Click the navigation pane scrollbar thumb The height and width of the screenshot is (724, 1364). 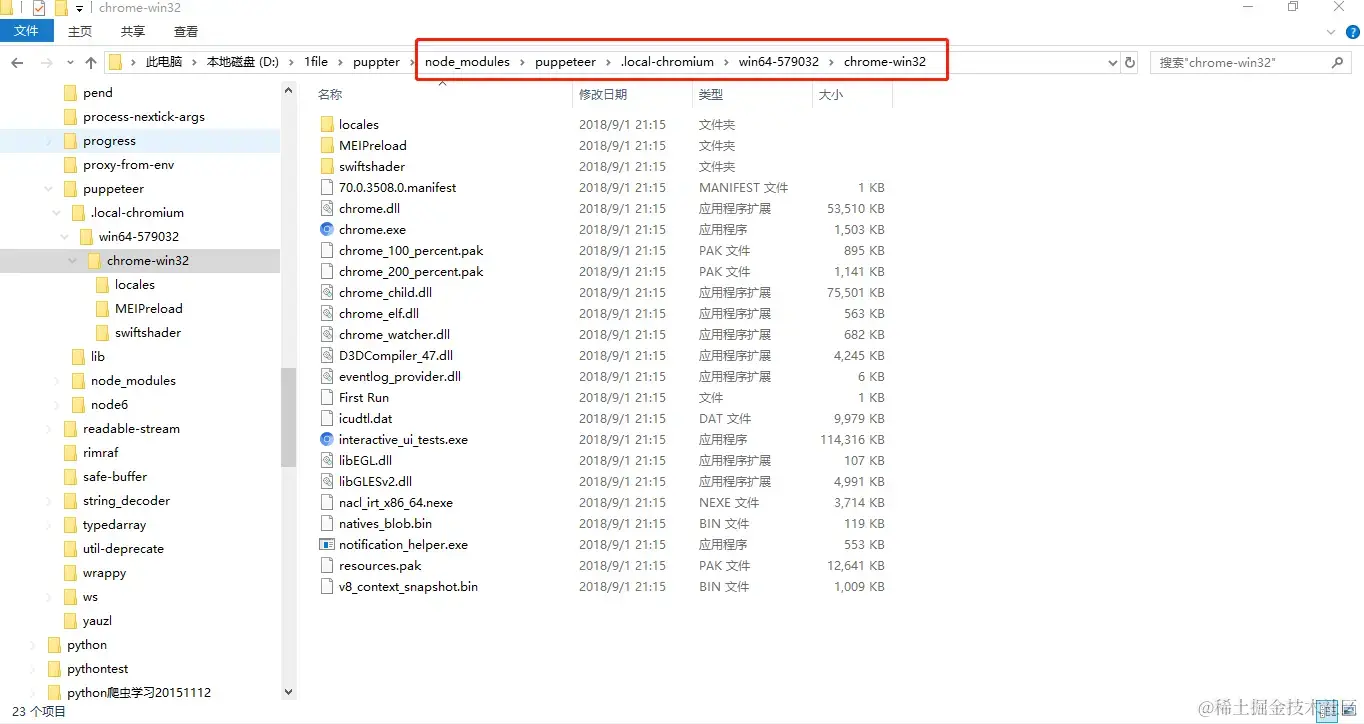click(x=289, y=417)
